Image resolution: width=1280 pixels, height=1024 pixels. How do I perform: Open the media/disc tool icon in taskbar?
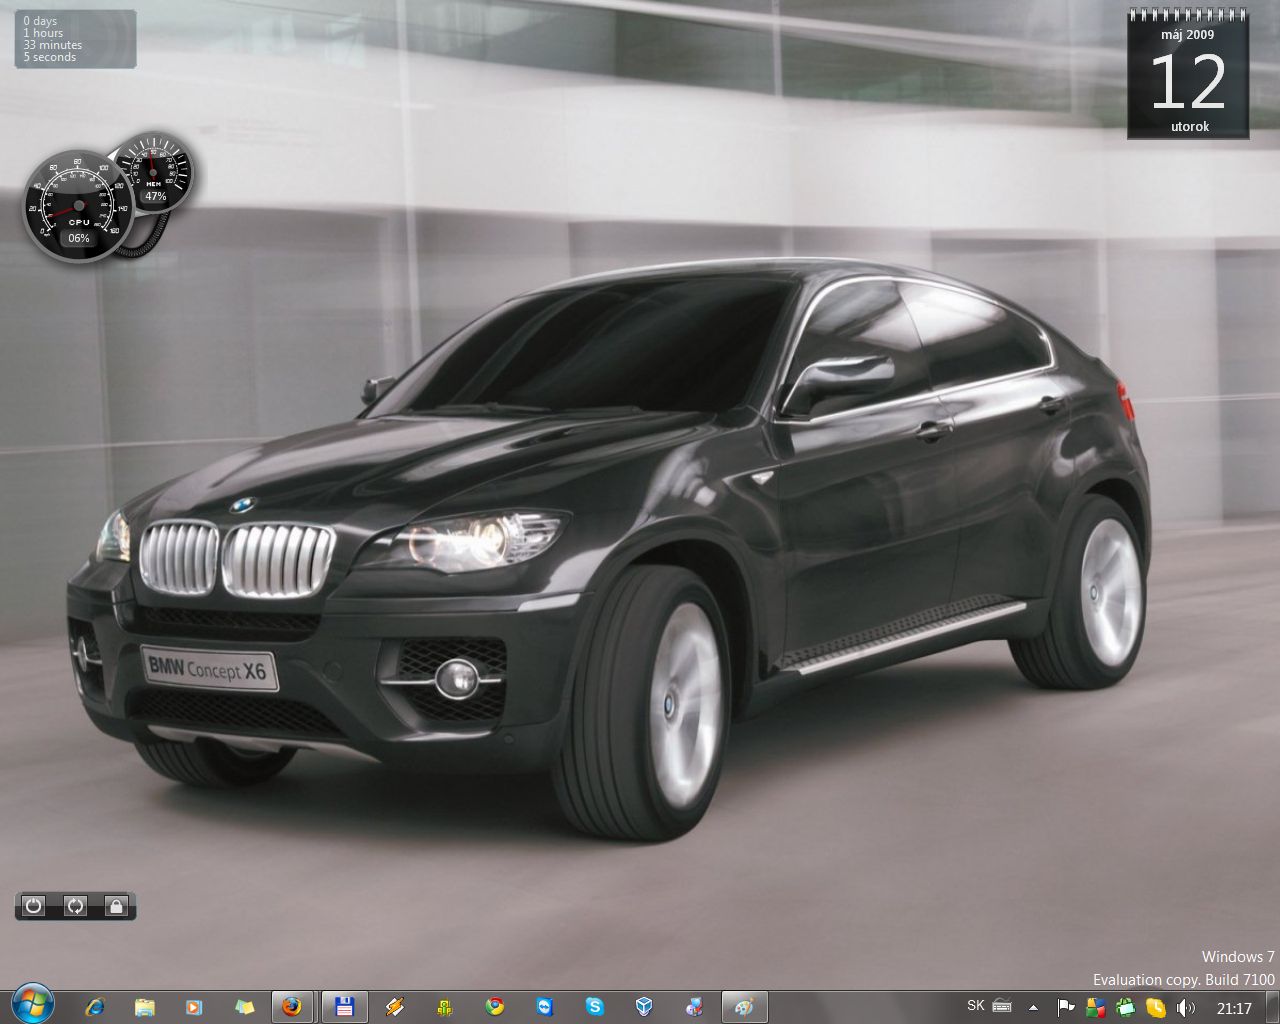[695, 1007]
